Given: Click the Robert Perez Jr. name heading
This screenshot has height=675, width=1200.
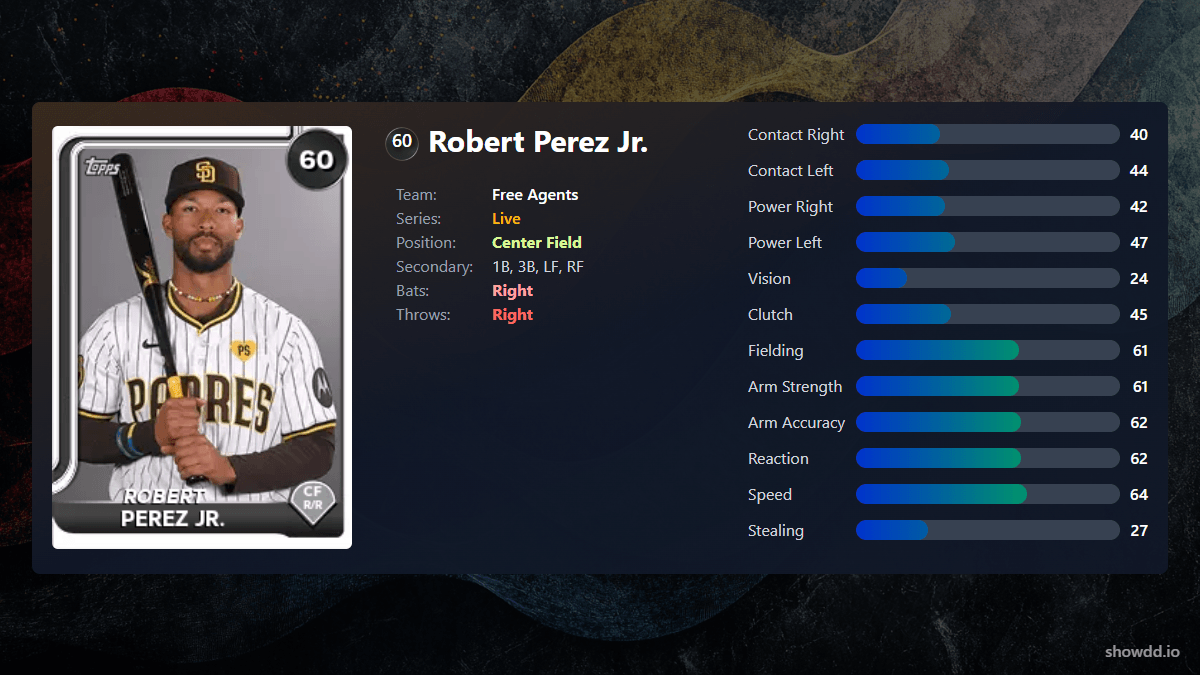Looking at the screenshot, I should [540, 142].
